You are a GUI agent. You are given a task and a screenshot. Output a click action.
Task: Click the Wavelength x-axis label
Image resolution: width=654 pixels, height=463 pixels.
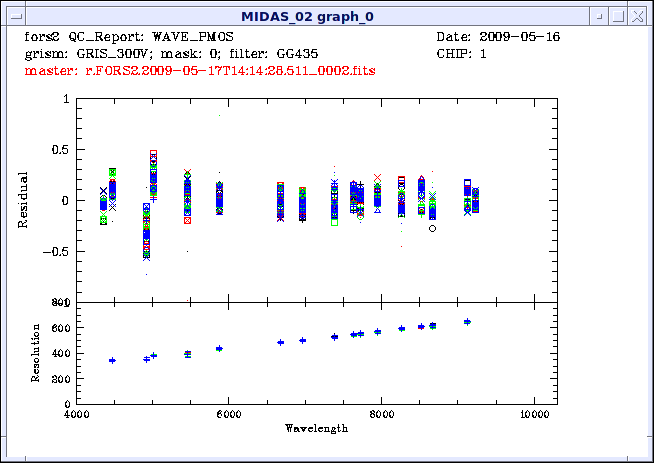point(305,428)
